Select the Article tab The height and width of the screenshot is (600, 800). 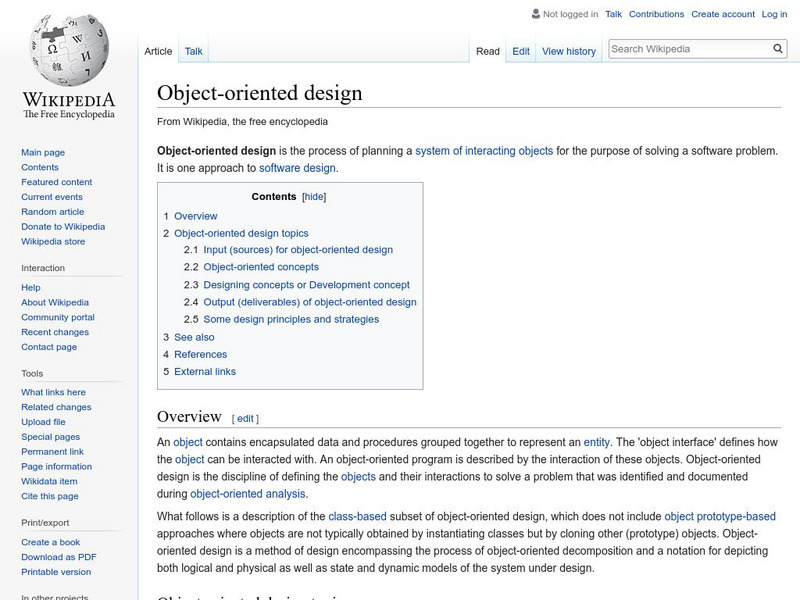point(159,50)
